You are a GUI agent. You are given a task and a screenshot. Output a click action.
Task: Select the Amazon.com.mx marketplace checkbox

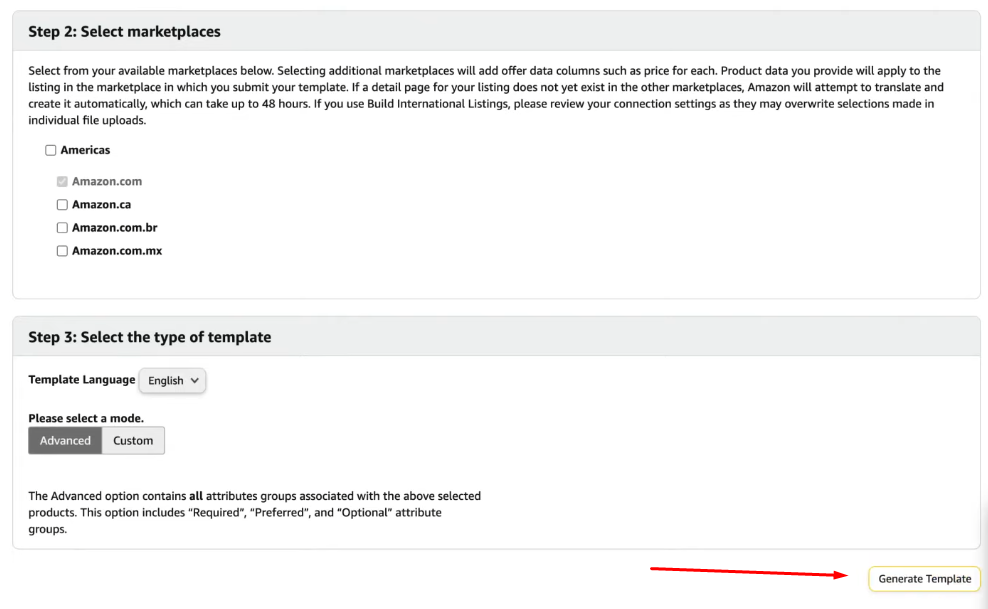click(x=62, y=251)
